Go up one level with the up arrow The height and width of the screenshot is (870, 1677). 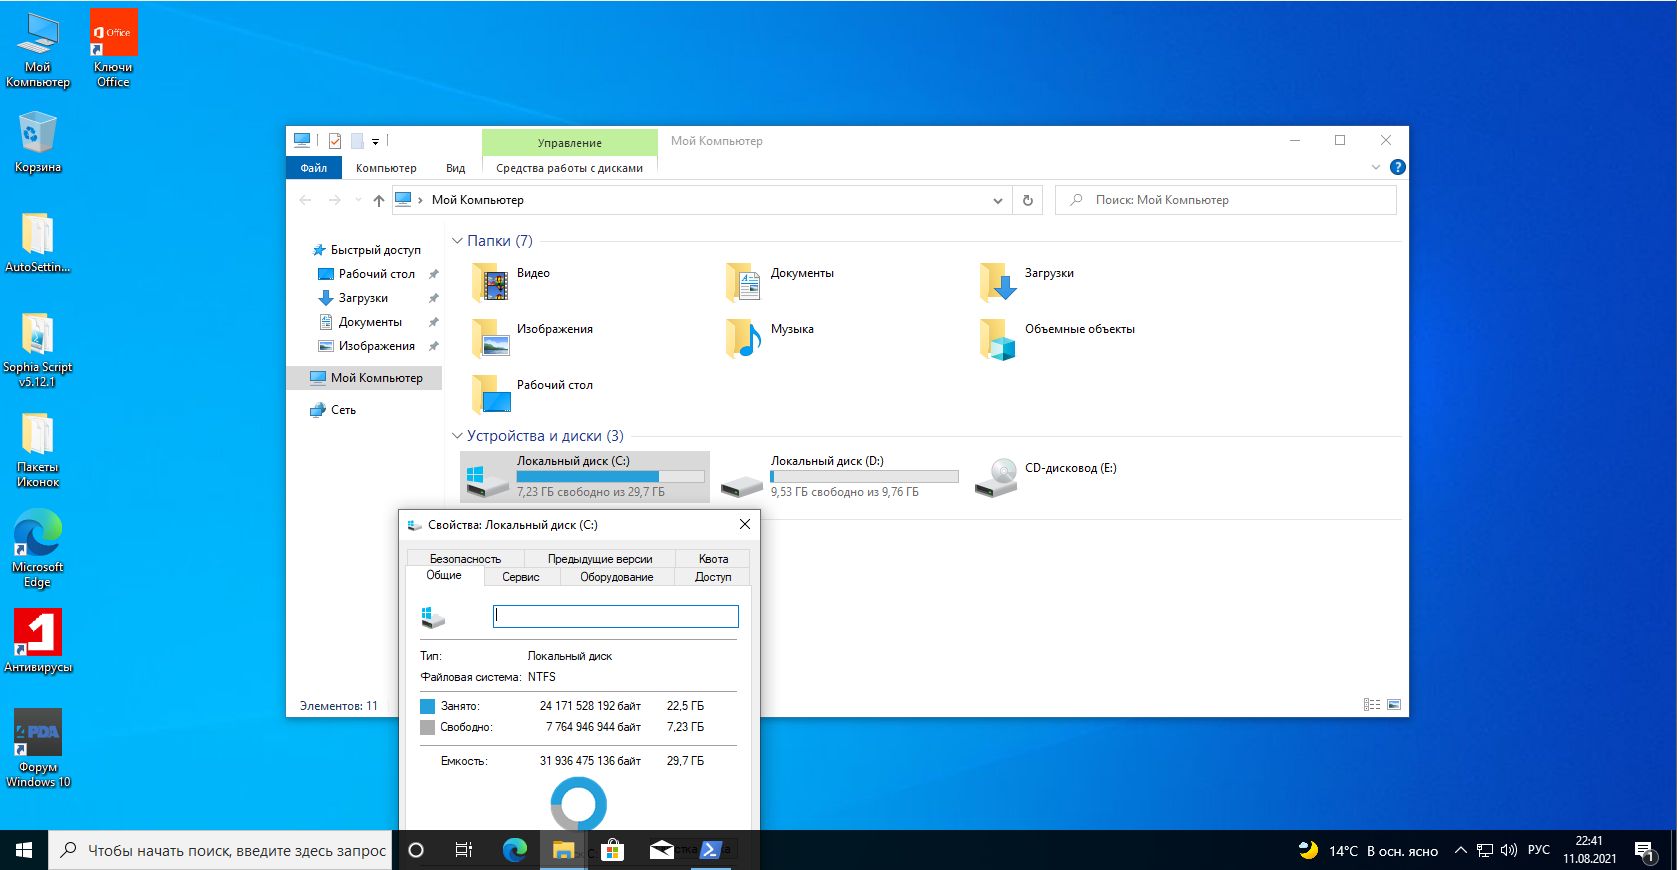pos(378,200)
